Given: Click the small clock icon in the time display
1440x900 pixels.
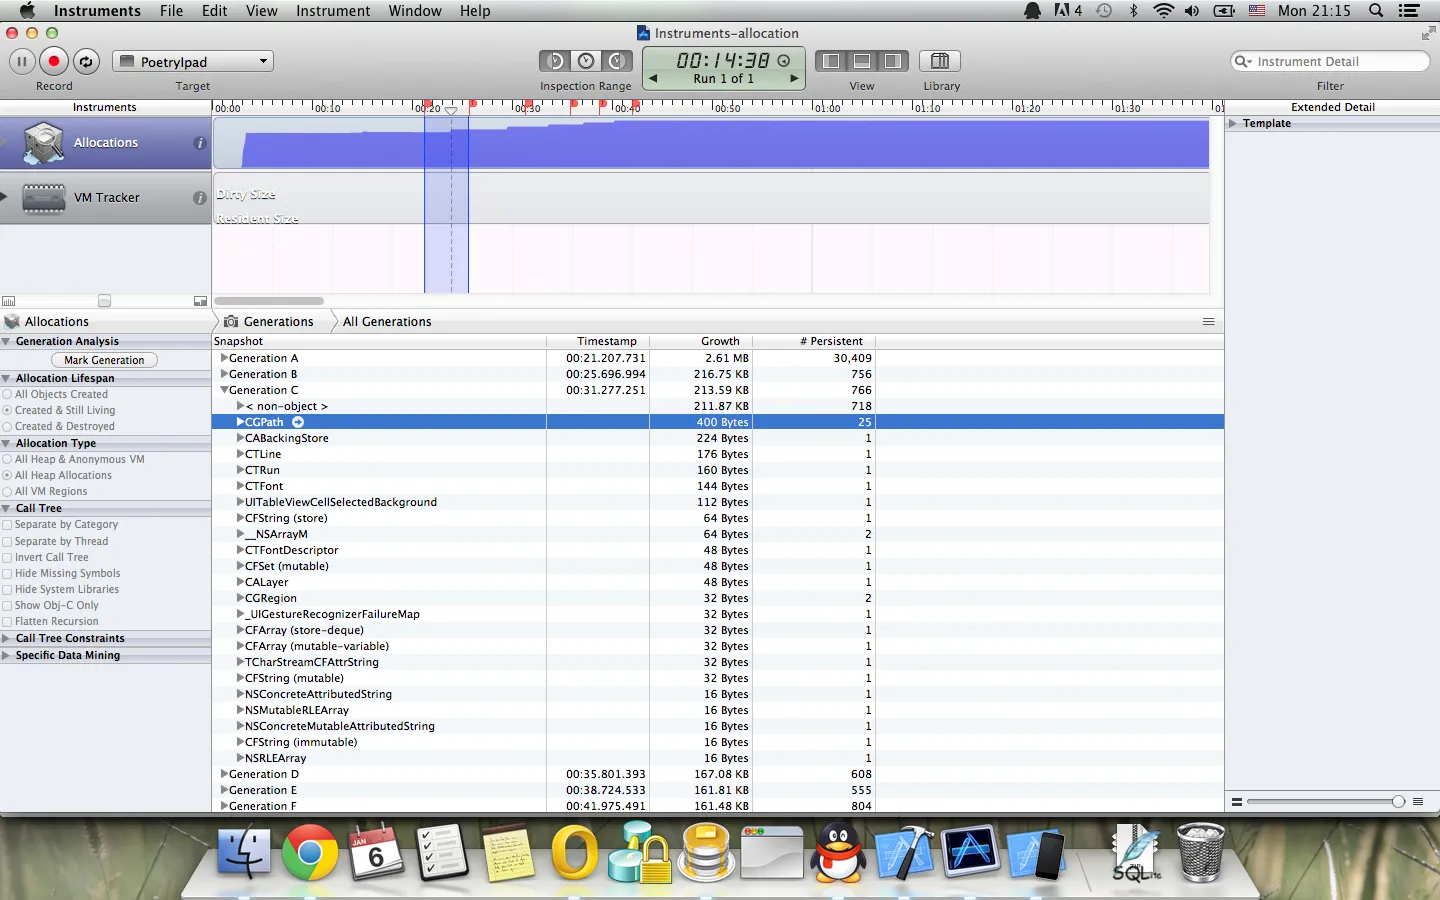Looking at the screenshot, I should coord(784,61).
